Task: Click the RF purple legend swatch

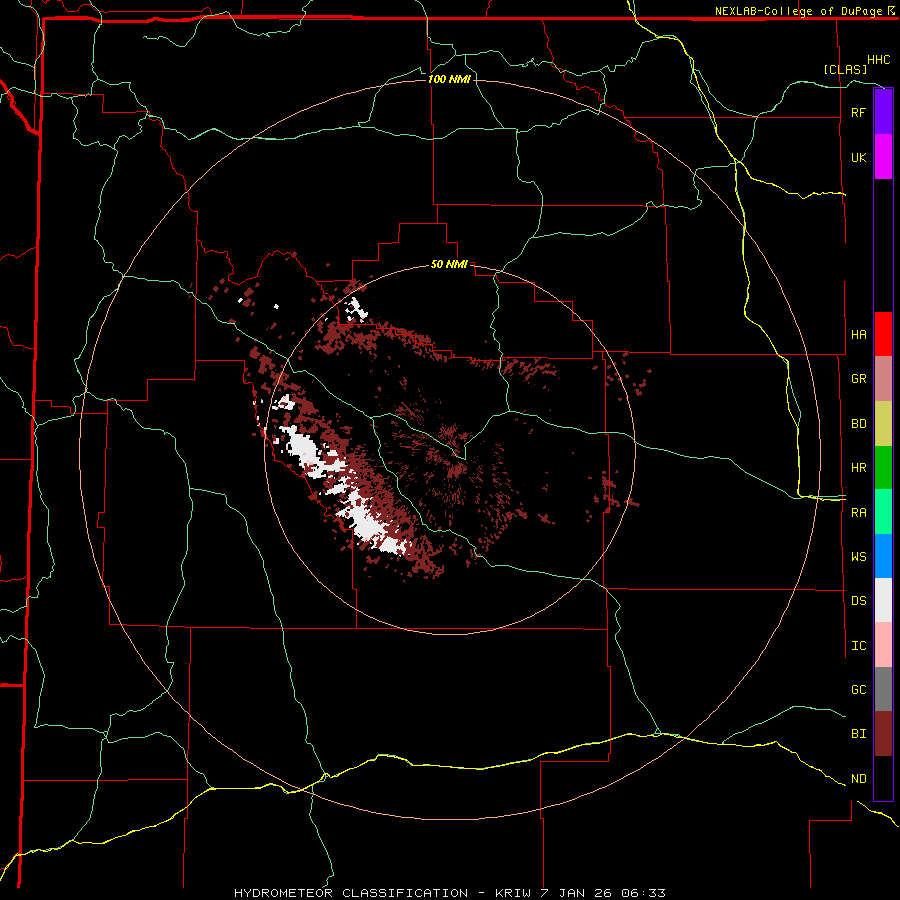Action: 883,112
